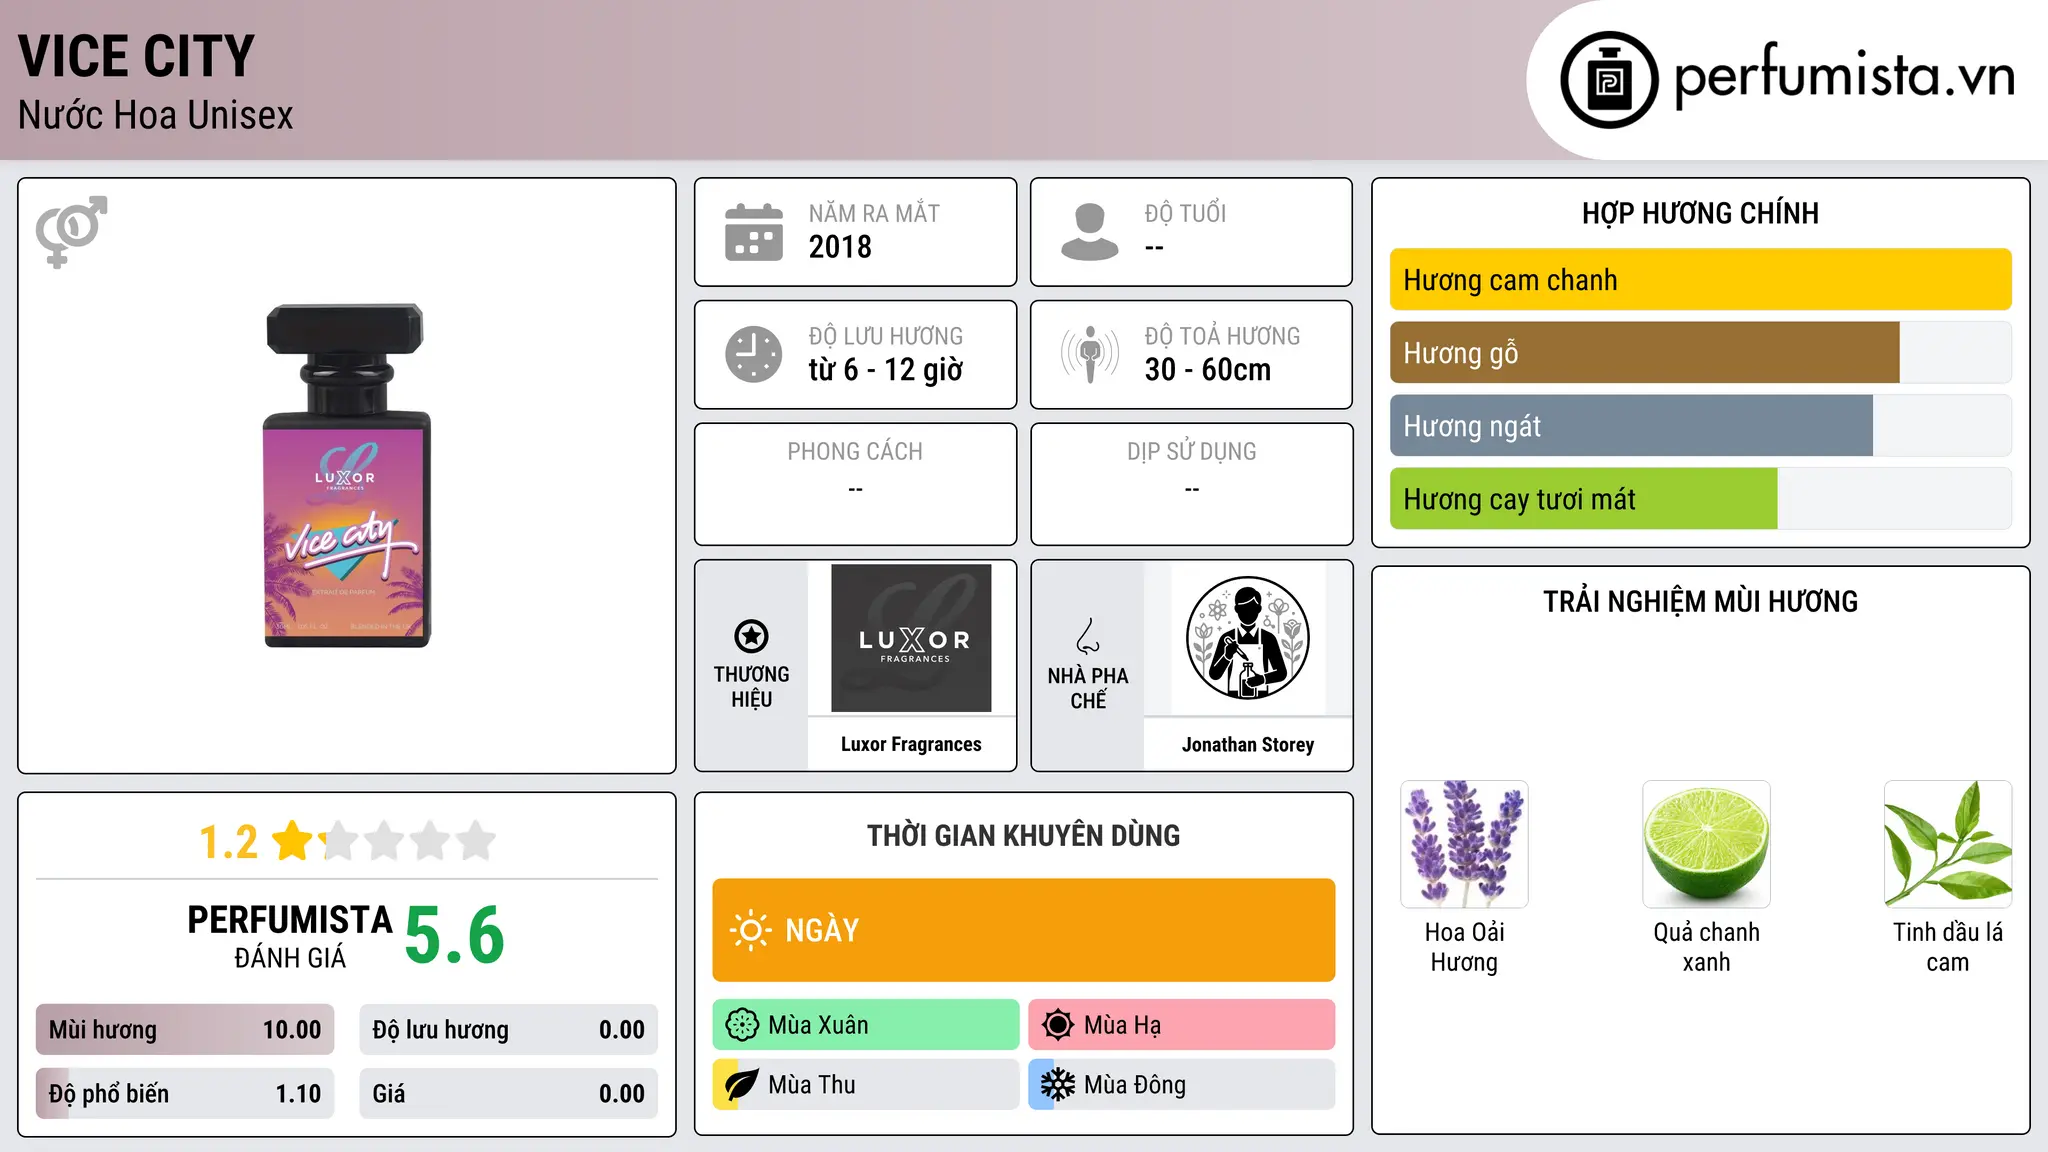This screenshot has width=2048, height=1152.
Task: Click the Độ lưu hương 0.00 score bar
Action: (508, 1030)
